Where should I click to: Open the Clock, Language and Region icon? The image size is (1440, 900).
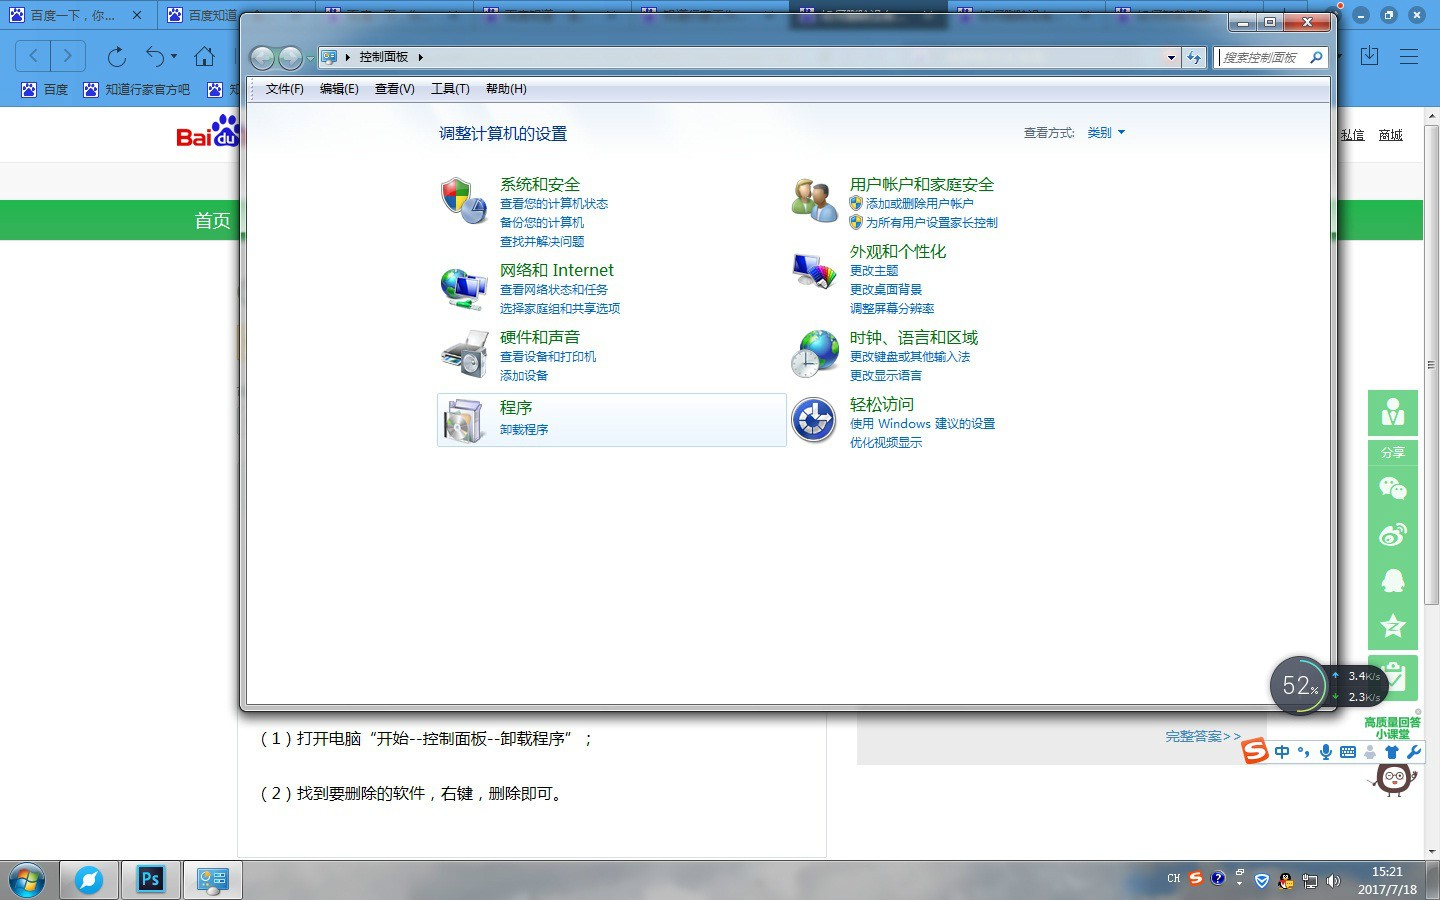click(x=815, y=354)
